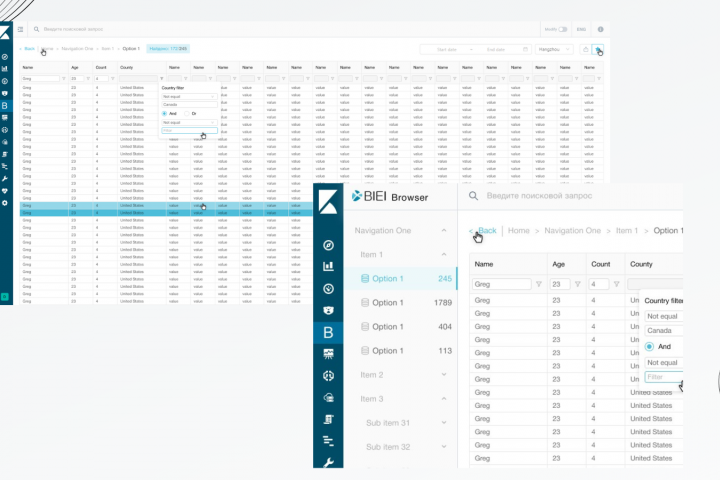Click the lock icon button beside star

click(x=585, y=49)
